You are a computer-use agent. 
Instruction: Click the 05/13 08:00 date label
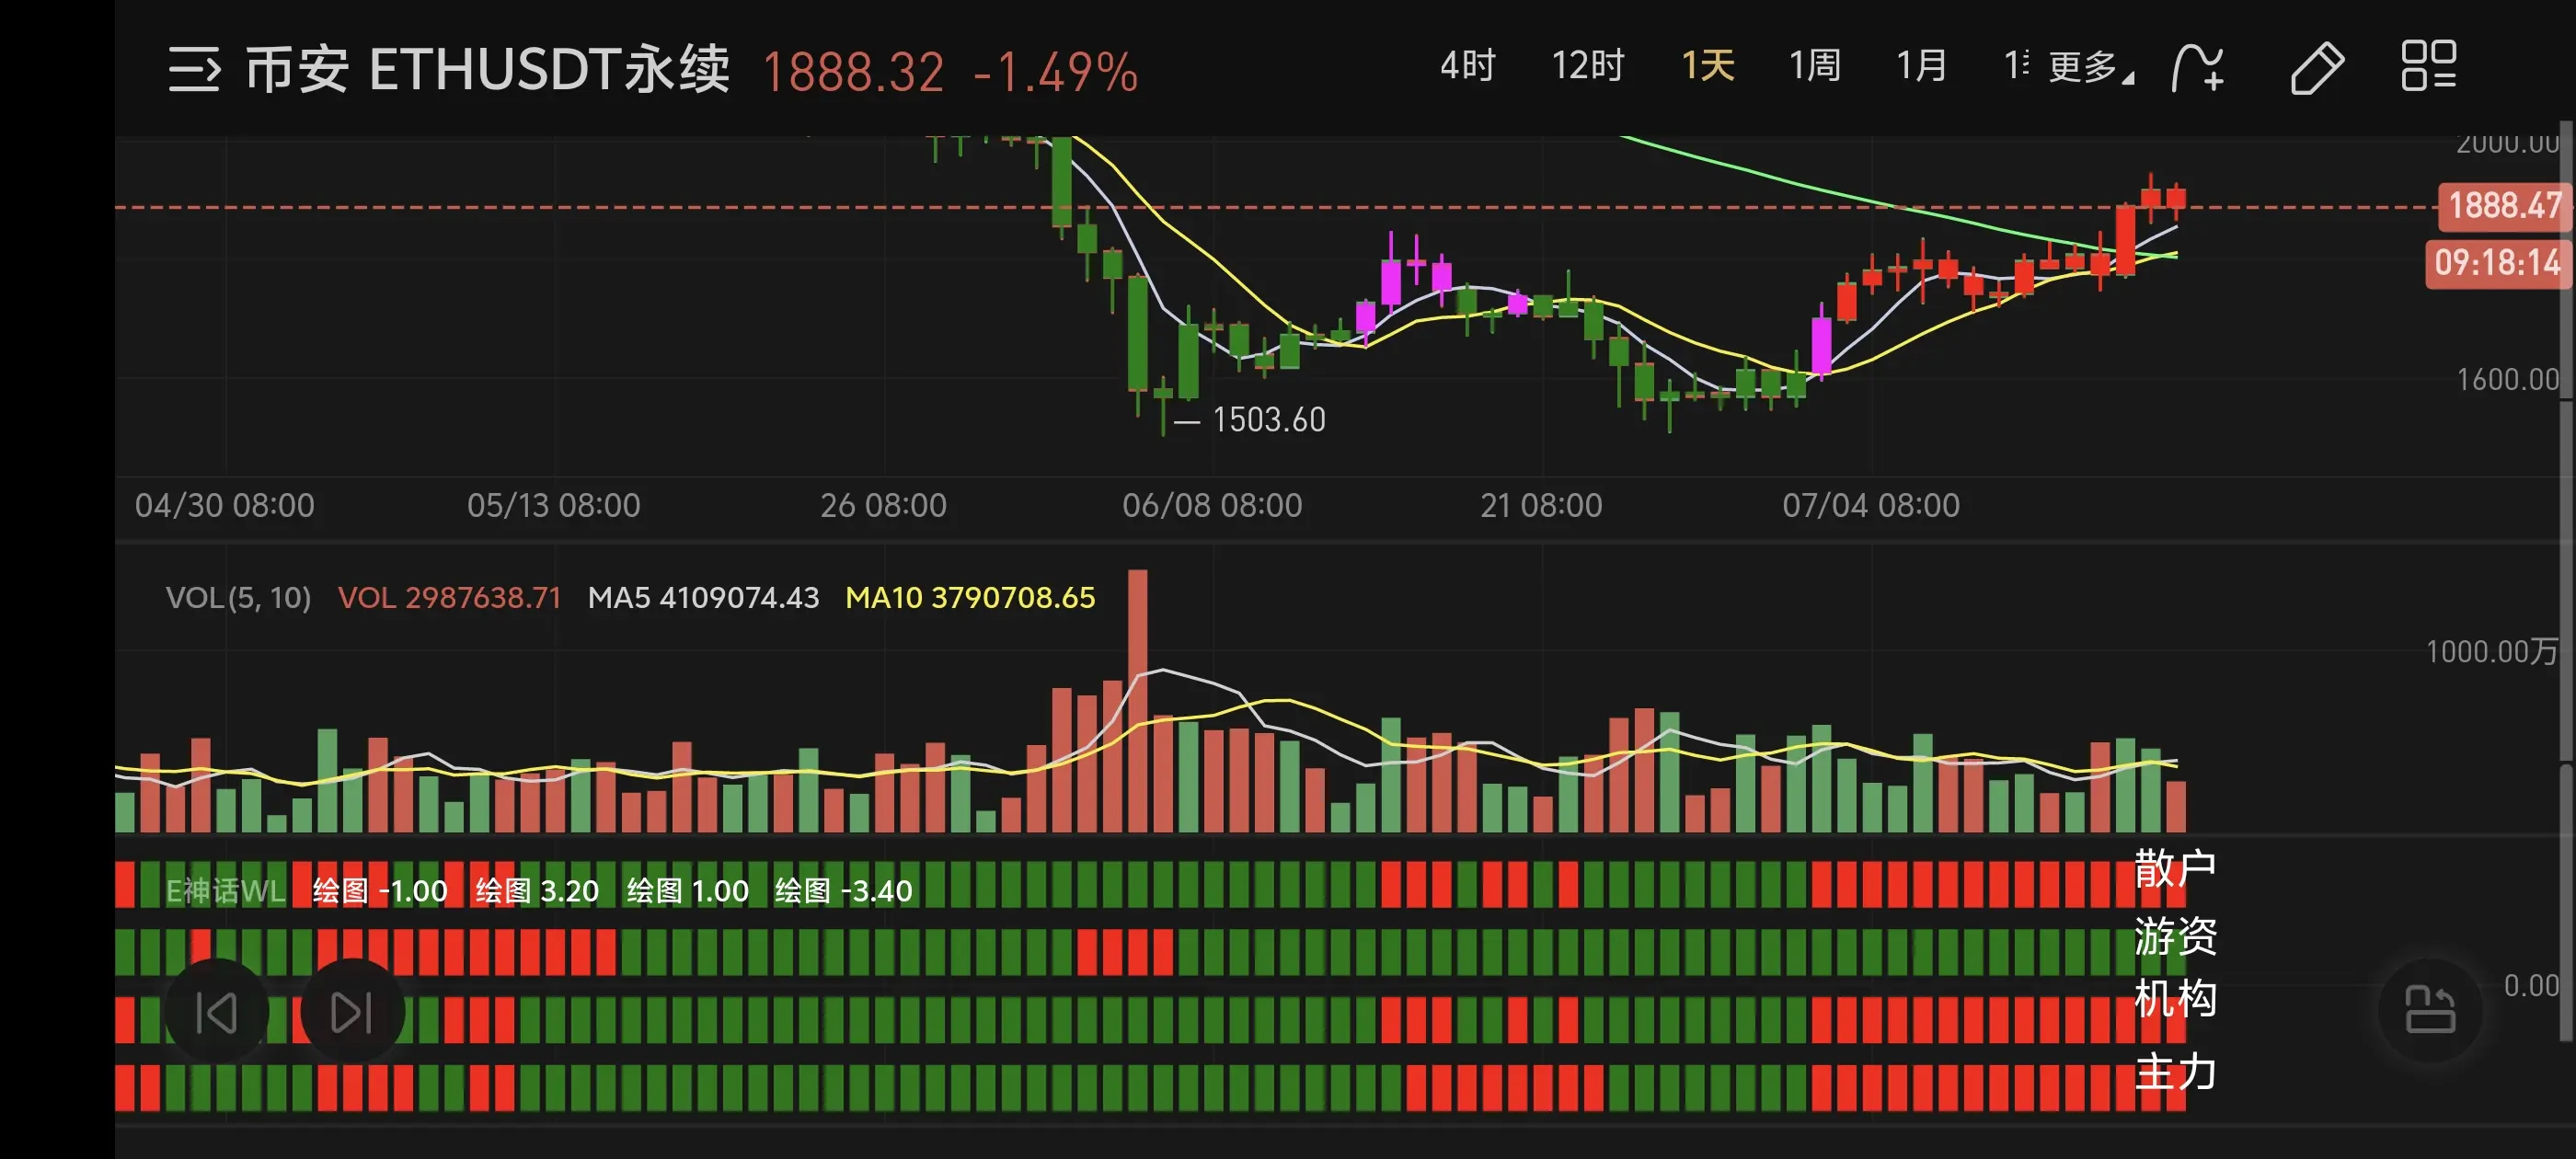pyautogui.click(x=554, y=506)
